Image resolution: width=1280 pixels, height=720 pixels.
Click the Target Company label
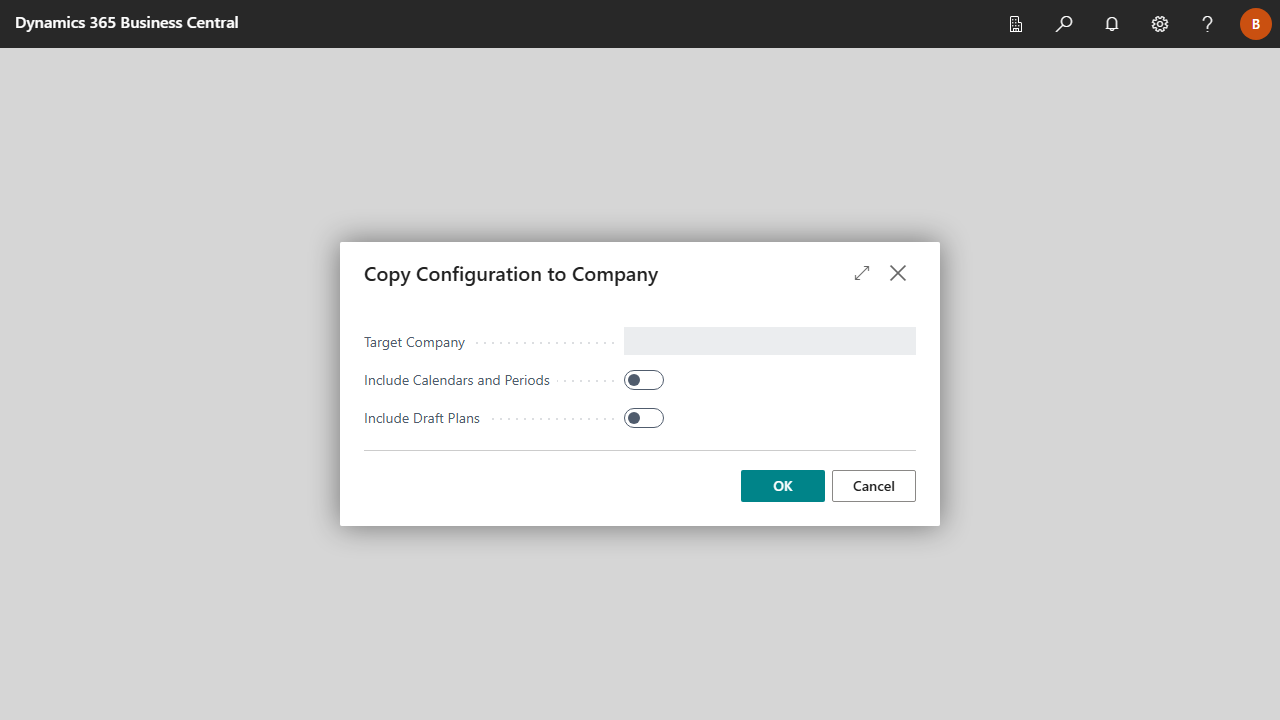[x=414, y=342]
